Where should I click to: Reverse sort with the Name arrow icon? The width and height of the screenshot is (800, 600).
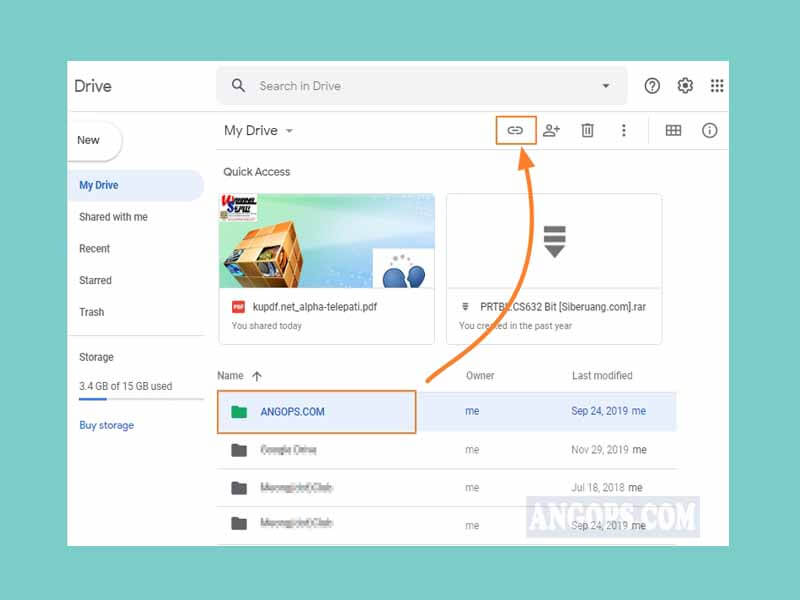coord(257,376)
